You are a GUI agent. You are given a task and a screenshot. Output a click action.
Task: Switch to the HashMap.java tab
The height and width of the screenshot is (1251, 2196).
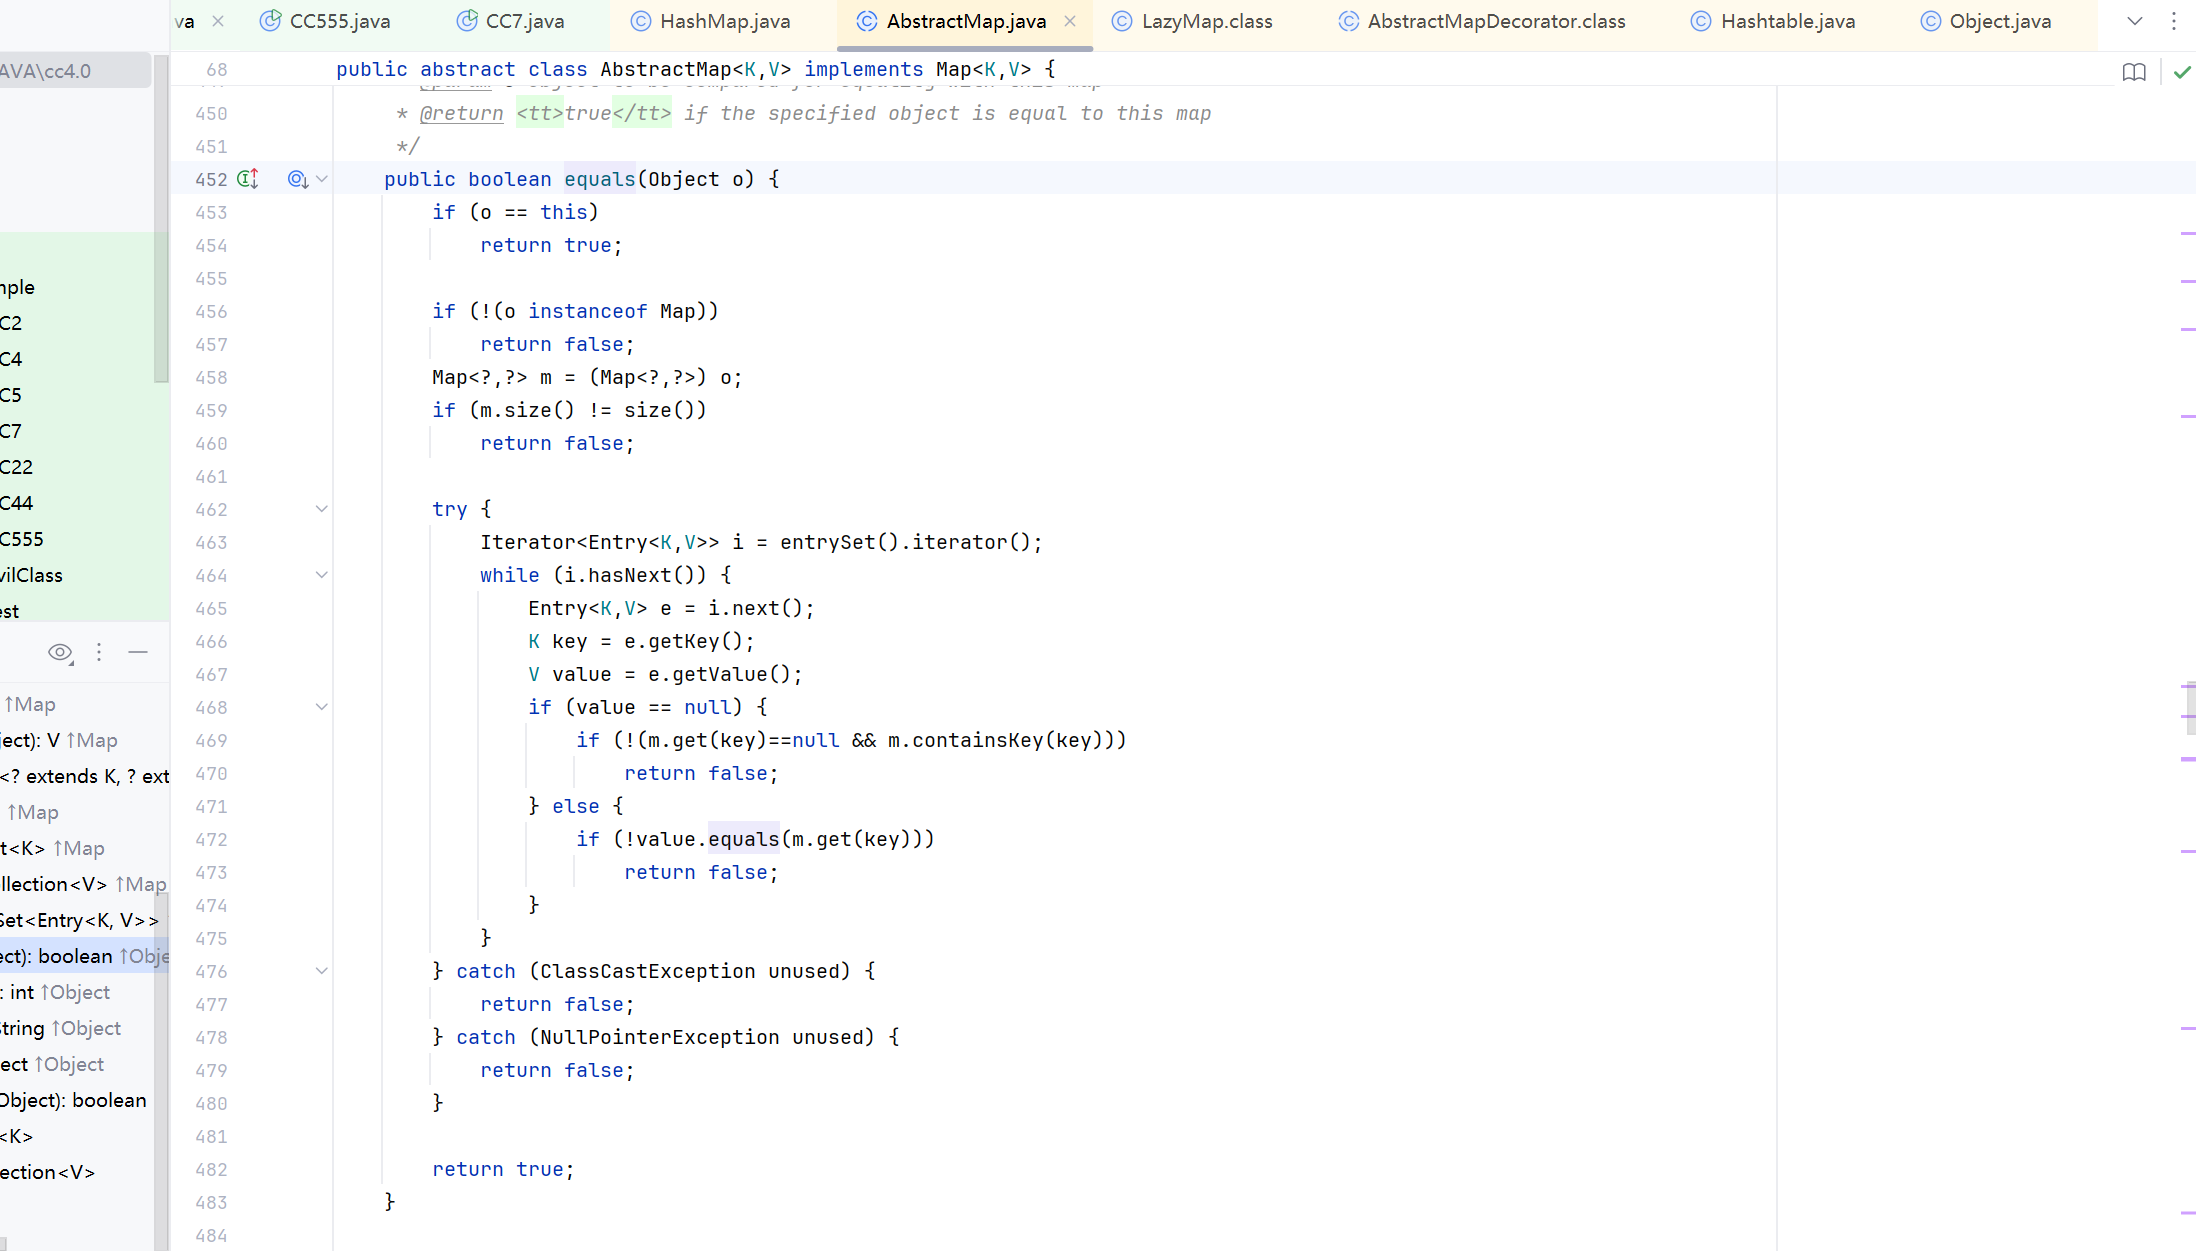point(724,21)
